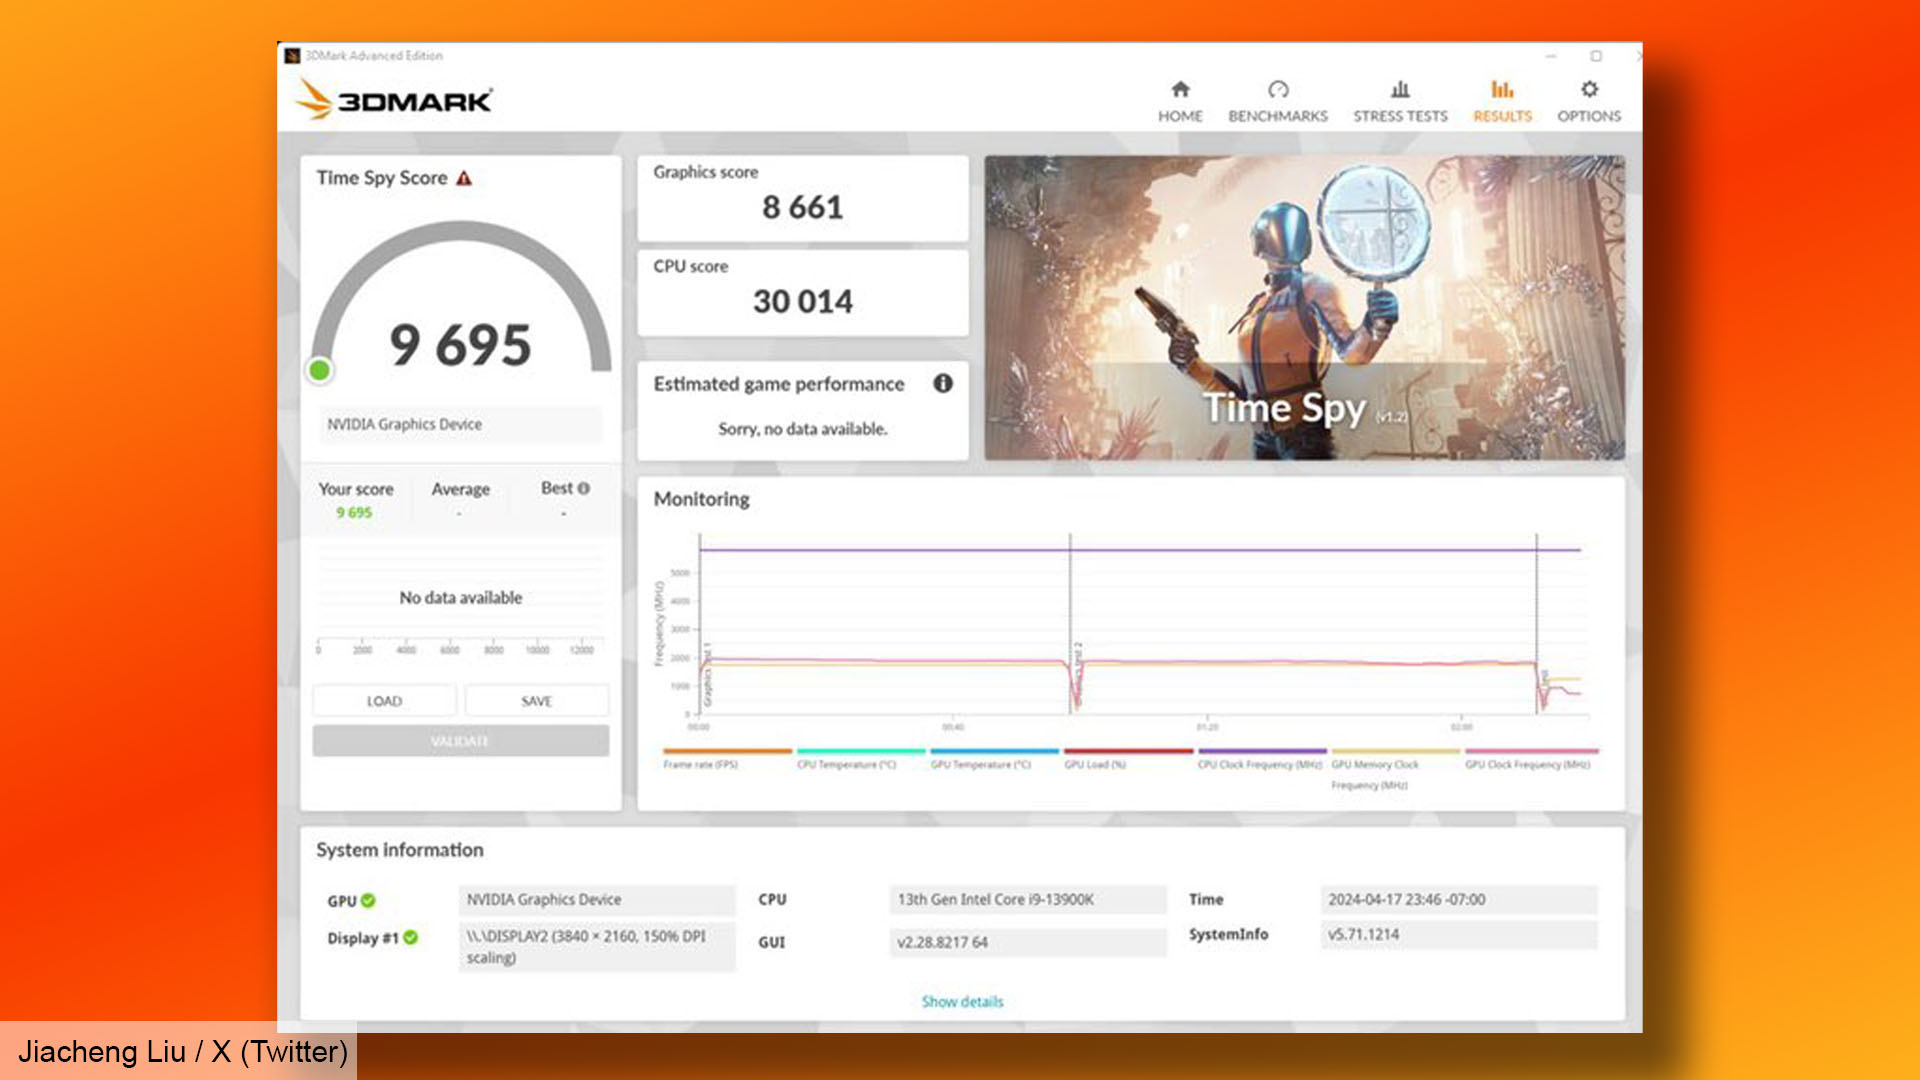
Task: Click the Best score info icon
Action: [584, 488]
